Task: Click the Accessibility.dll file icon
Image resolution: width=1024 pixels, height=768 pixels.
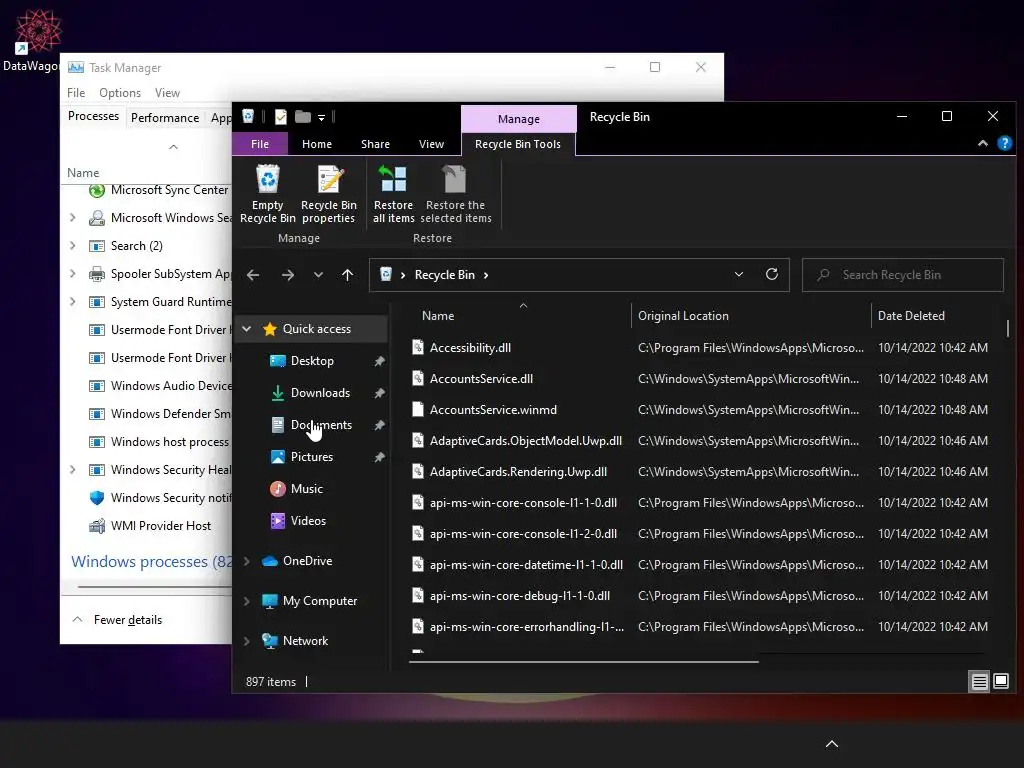Action: click(418, 347)
